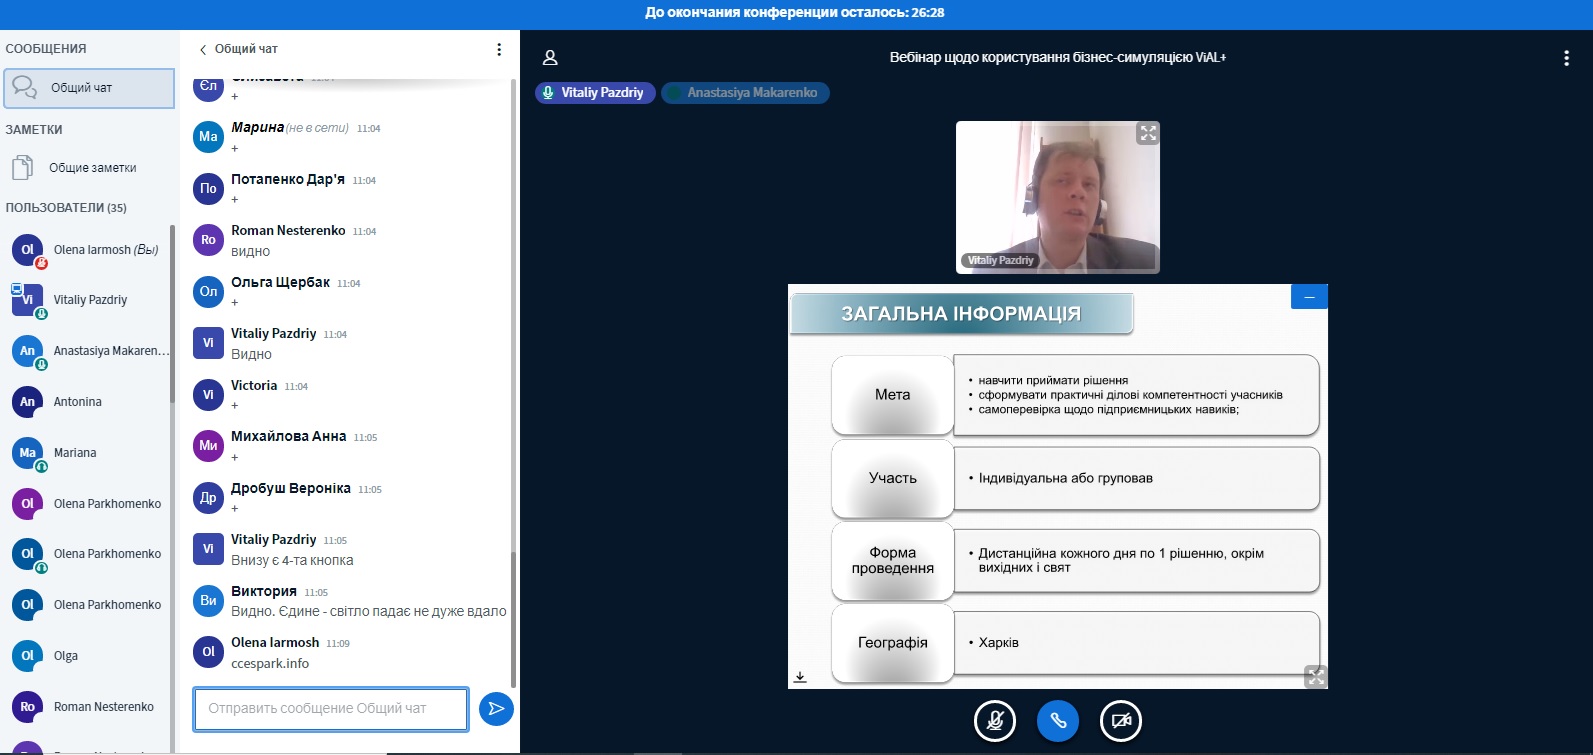
Task: Click the Др avatar for Дробуш Вероніка
Action: point(208,497)
